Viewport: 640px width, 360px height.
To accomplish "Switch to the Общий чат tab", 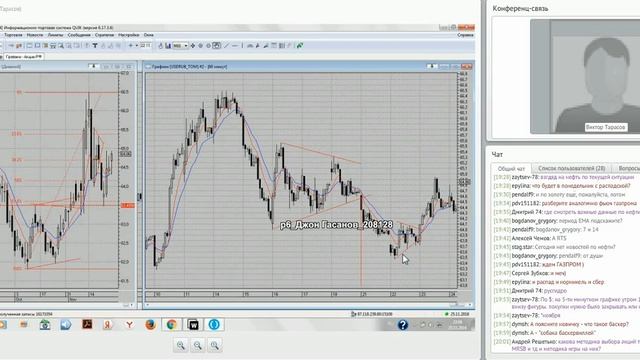I will (x=511, y=168).
